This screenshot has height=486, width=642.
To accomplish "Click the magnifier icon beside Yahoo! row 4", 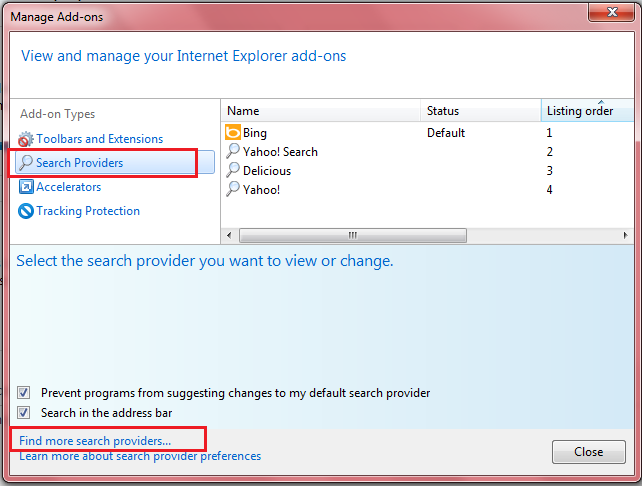I will click(x=233, y=189).
